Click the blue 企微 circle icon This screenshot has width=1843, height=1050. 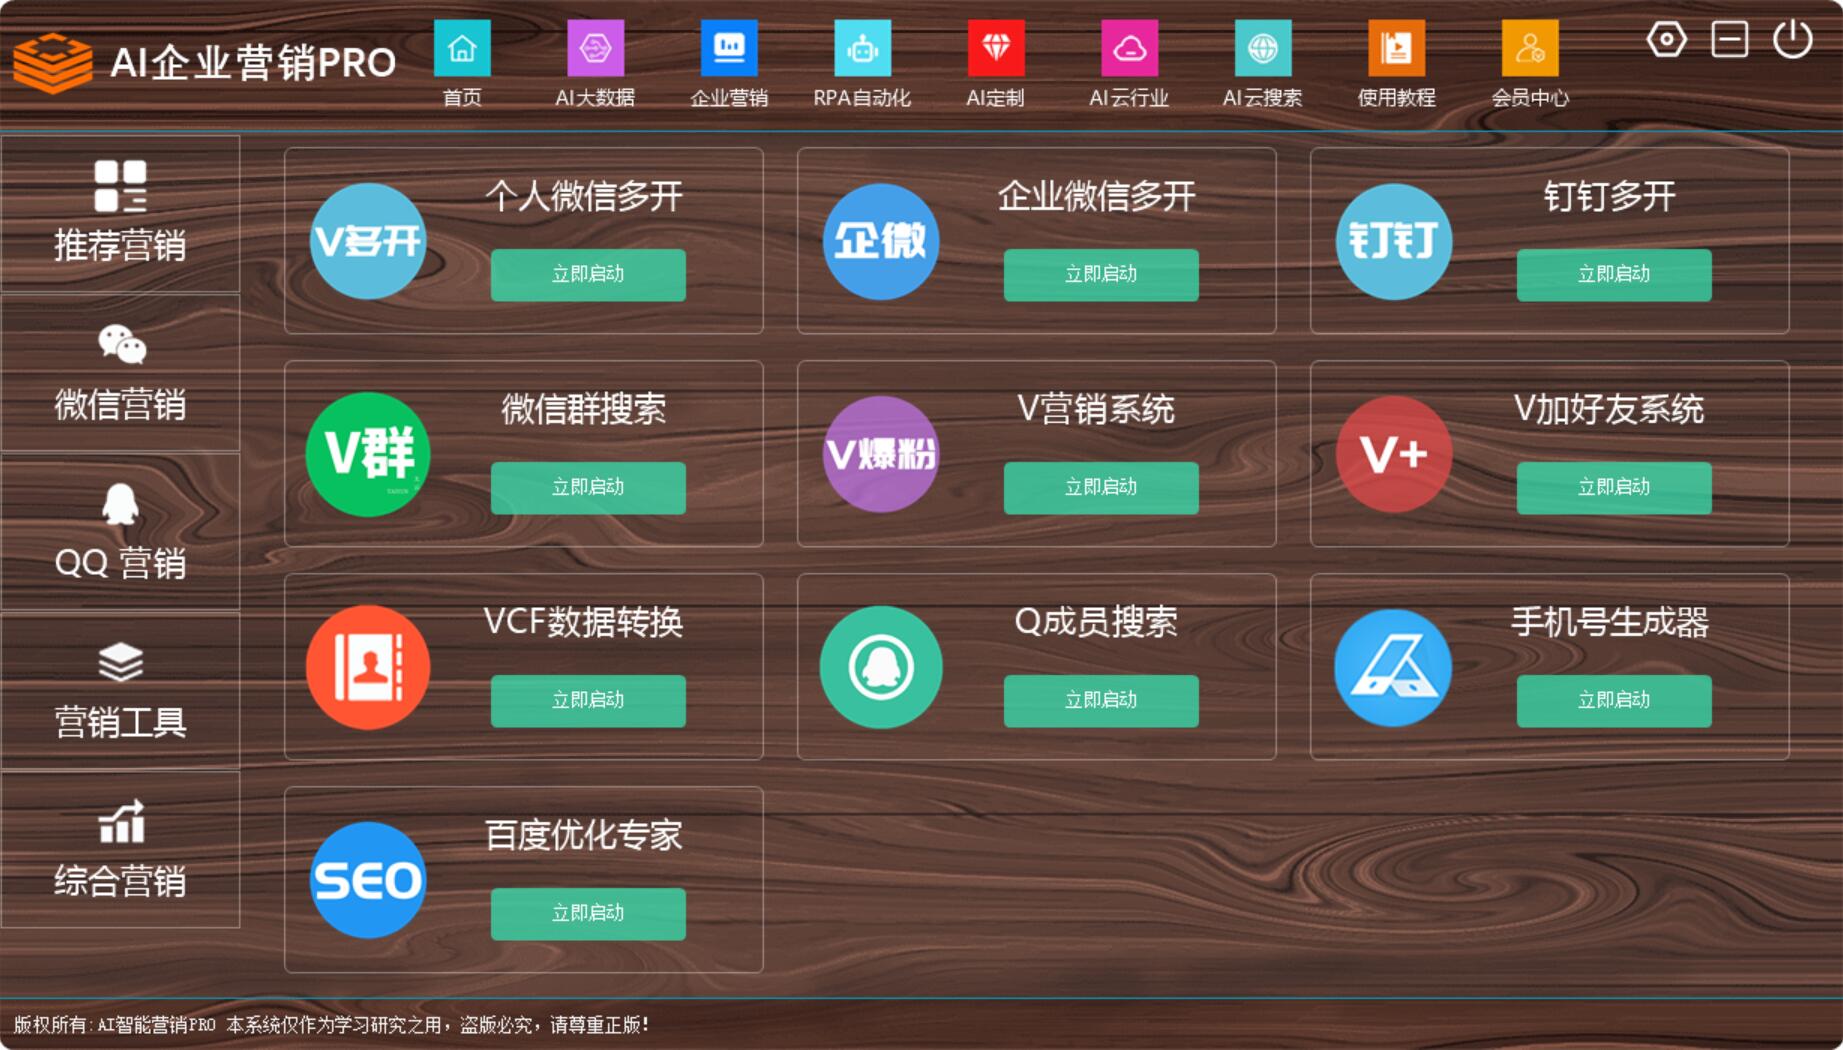880,241
